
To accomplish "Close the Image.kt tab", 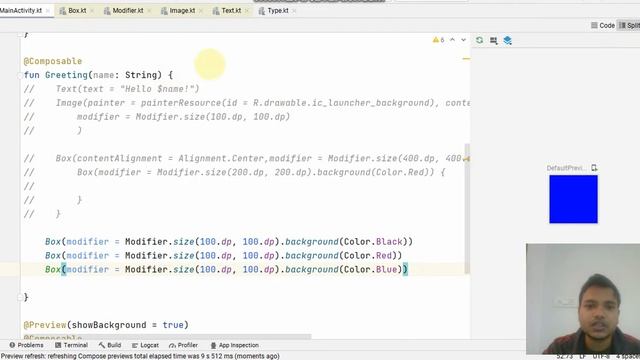I will tap(201, 11).
